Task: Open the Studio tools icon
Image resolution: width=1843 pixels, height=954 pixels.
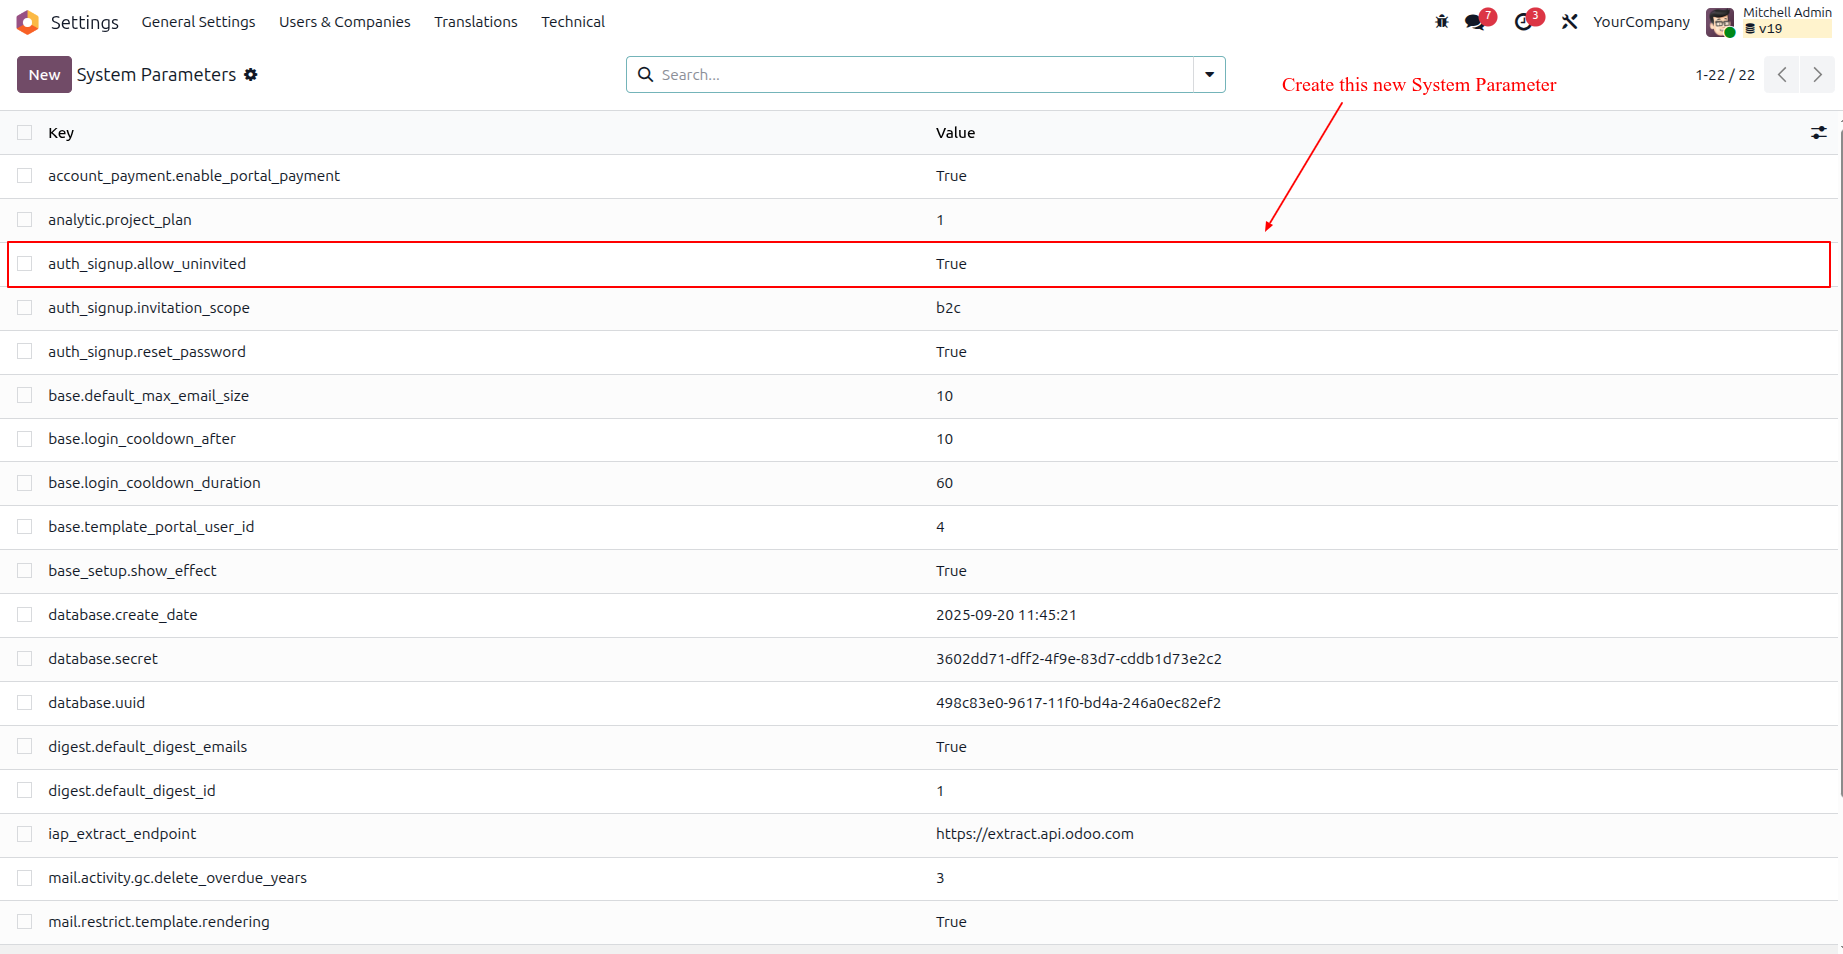Action: 1569,22
